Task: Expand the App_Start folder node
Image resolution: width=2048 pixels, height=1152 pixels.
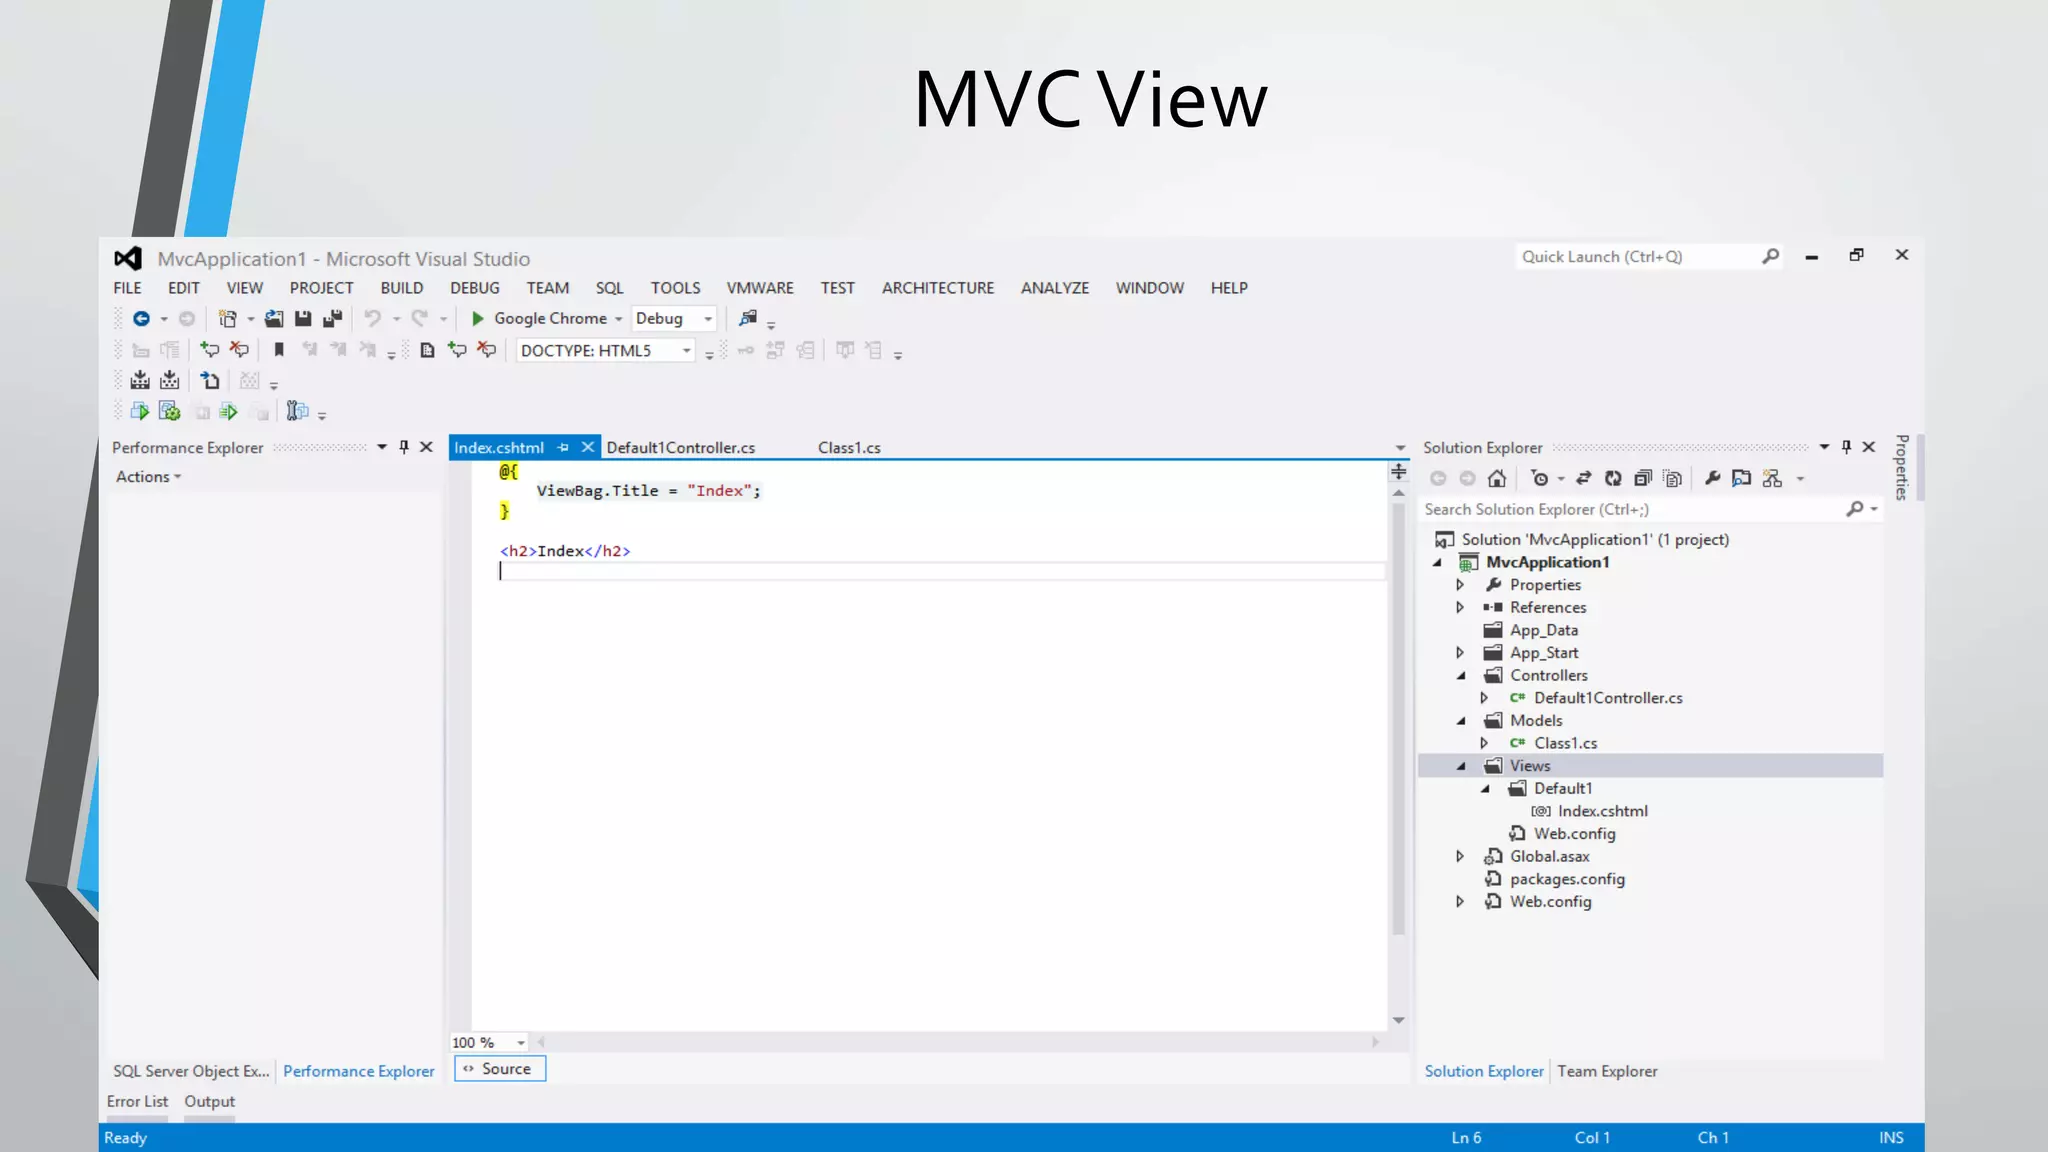Action: coord(1460,653)
